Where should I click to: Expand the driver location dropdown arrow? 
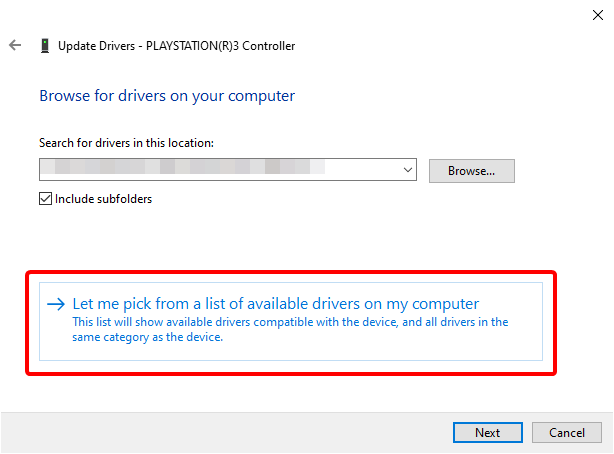coord(408,171)
